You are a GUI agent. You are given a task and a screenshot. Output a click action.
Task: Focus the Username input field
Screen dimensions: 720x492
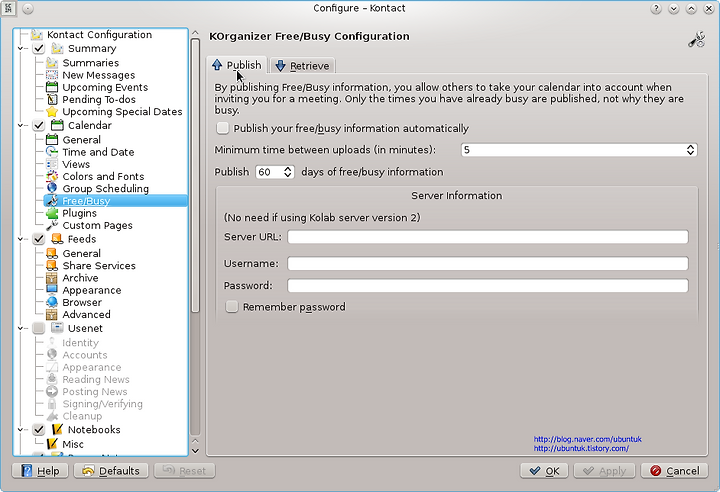(488, 263)
